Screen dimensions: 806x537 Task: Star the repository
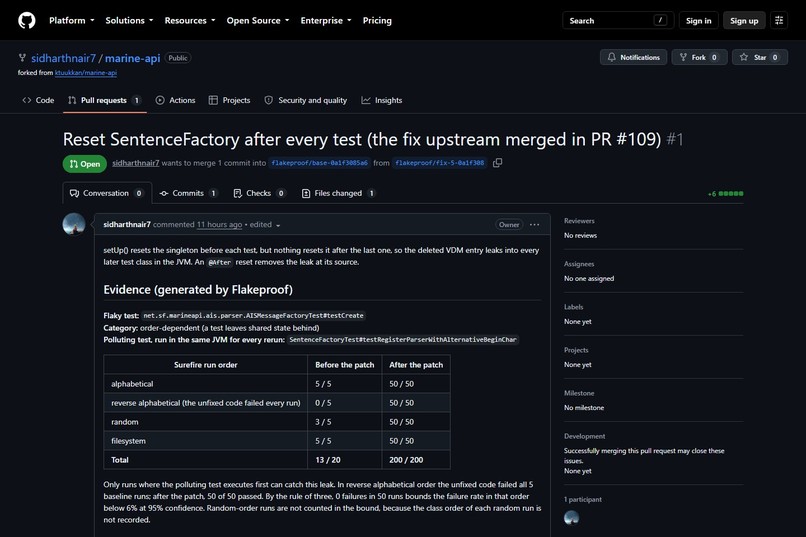[x=760, y=57]
